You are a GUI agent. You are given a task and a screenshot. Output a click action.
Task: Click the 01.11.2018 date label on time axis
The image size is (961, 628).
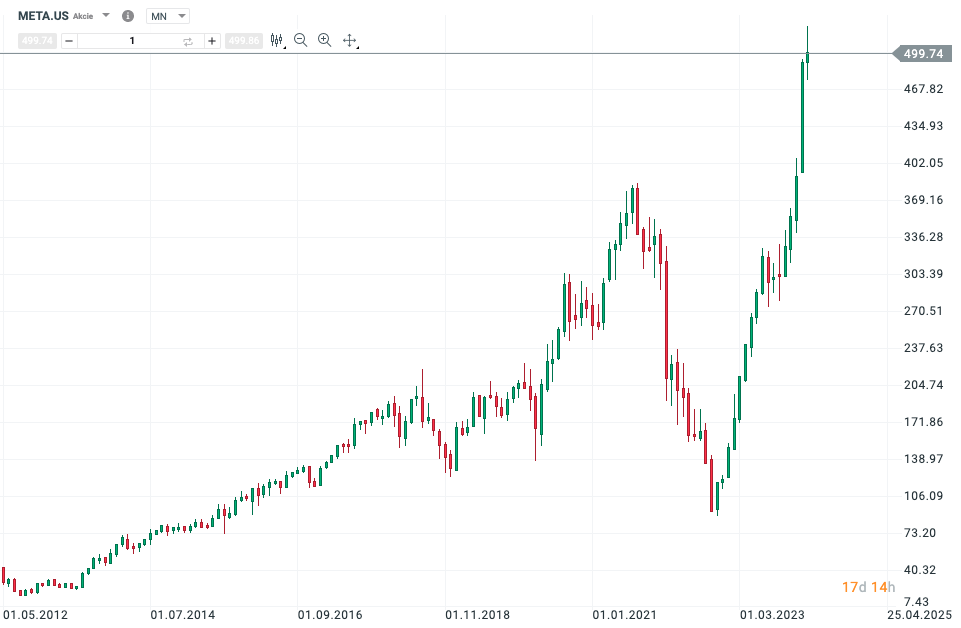coord(476,614)
